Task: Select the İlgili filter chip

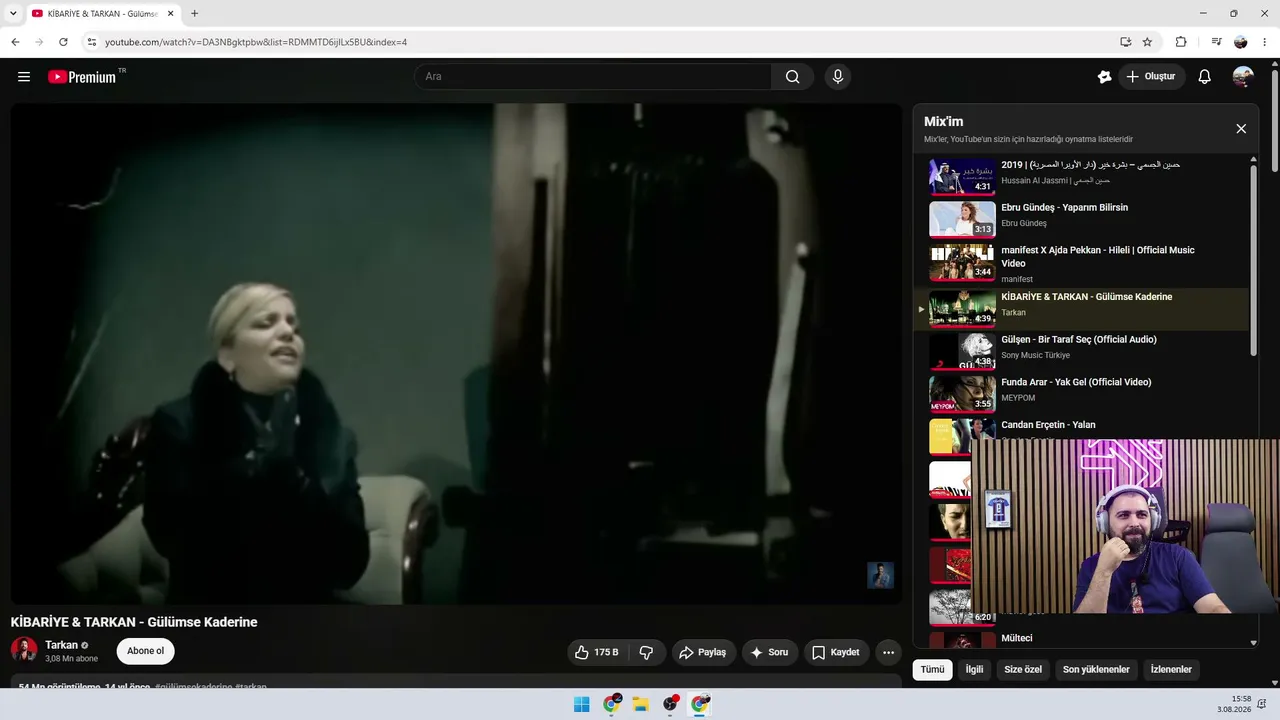Action: 974,669
